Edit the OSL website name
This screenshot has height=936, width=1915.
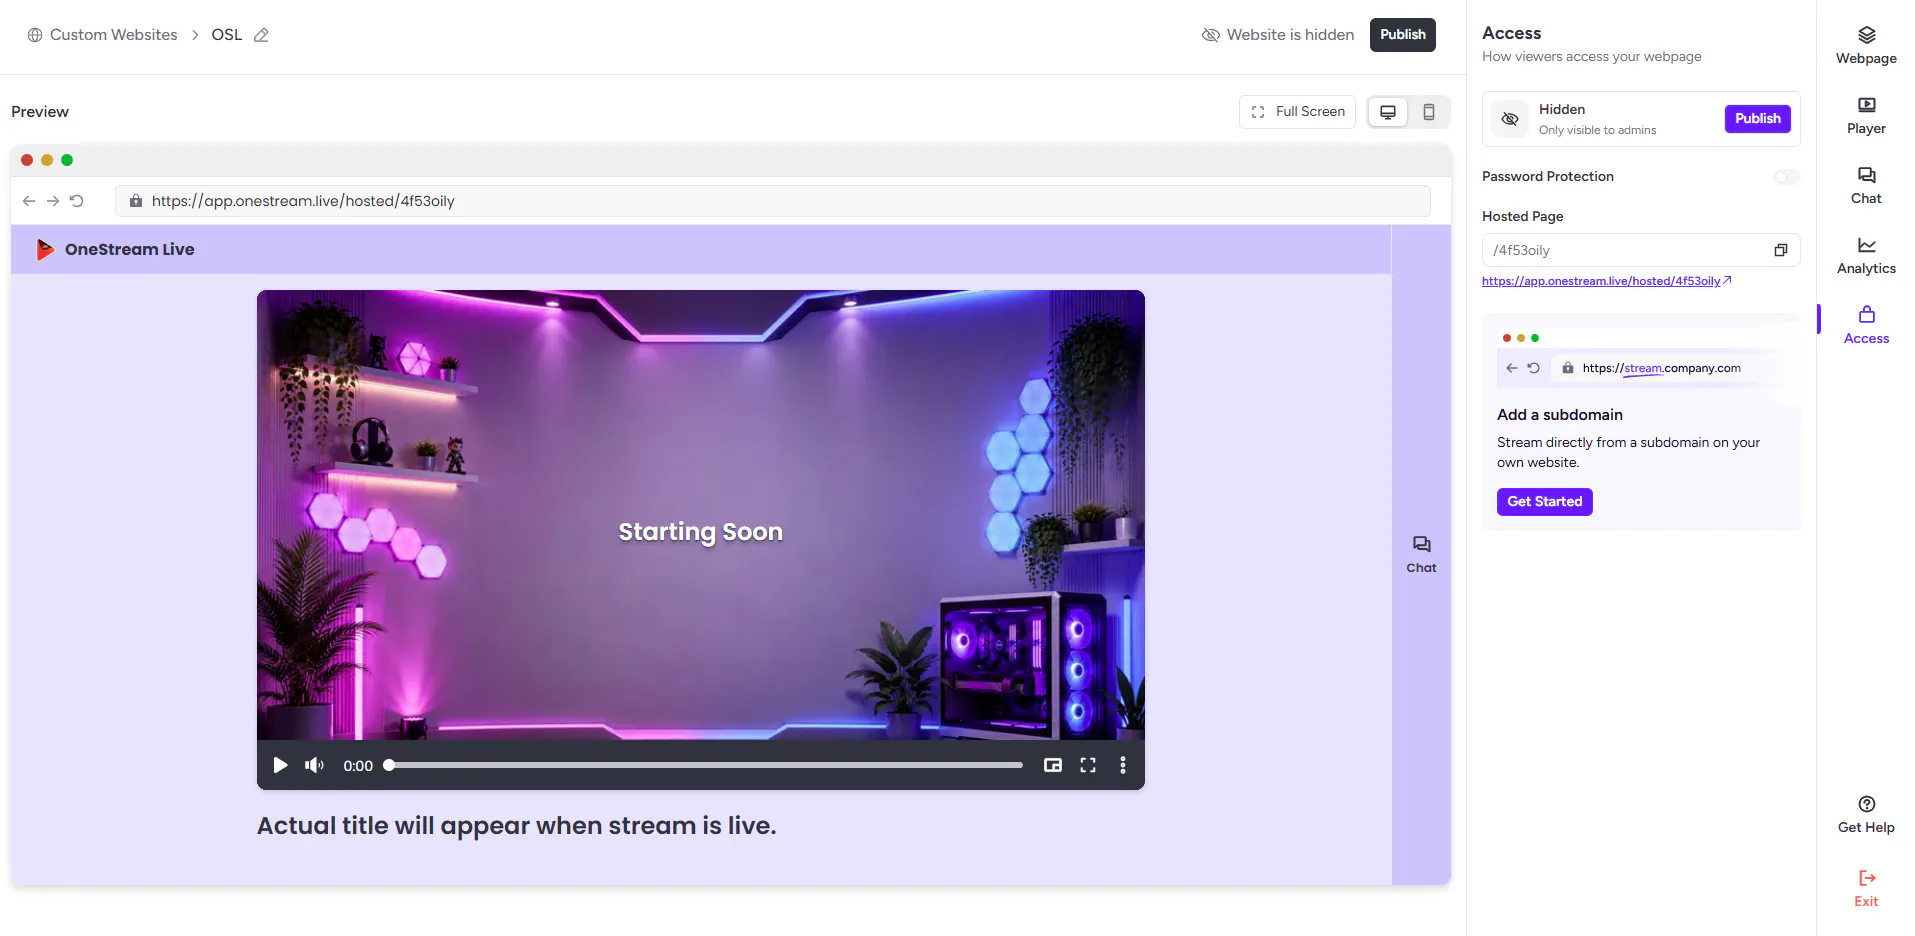pyautogui.click(x=261, y=35)
